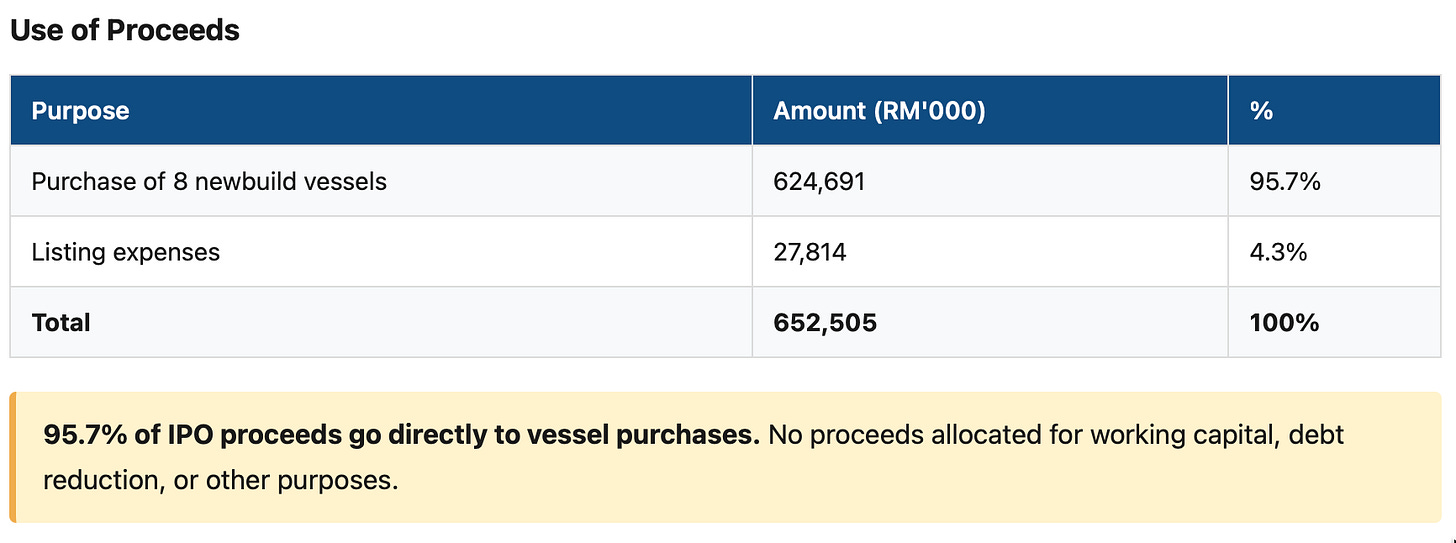Select the "Purpose" column header
1456x543 pixels.
[x=80, y=110]
